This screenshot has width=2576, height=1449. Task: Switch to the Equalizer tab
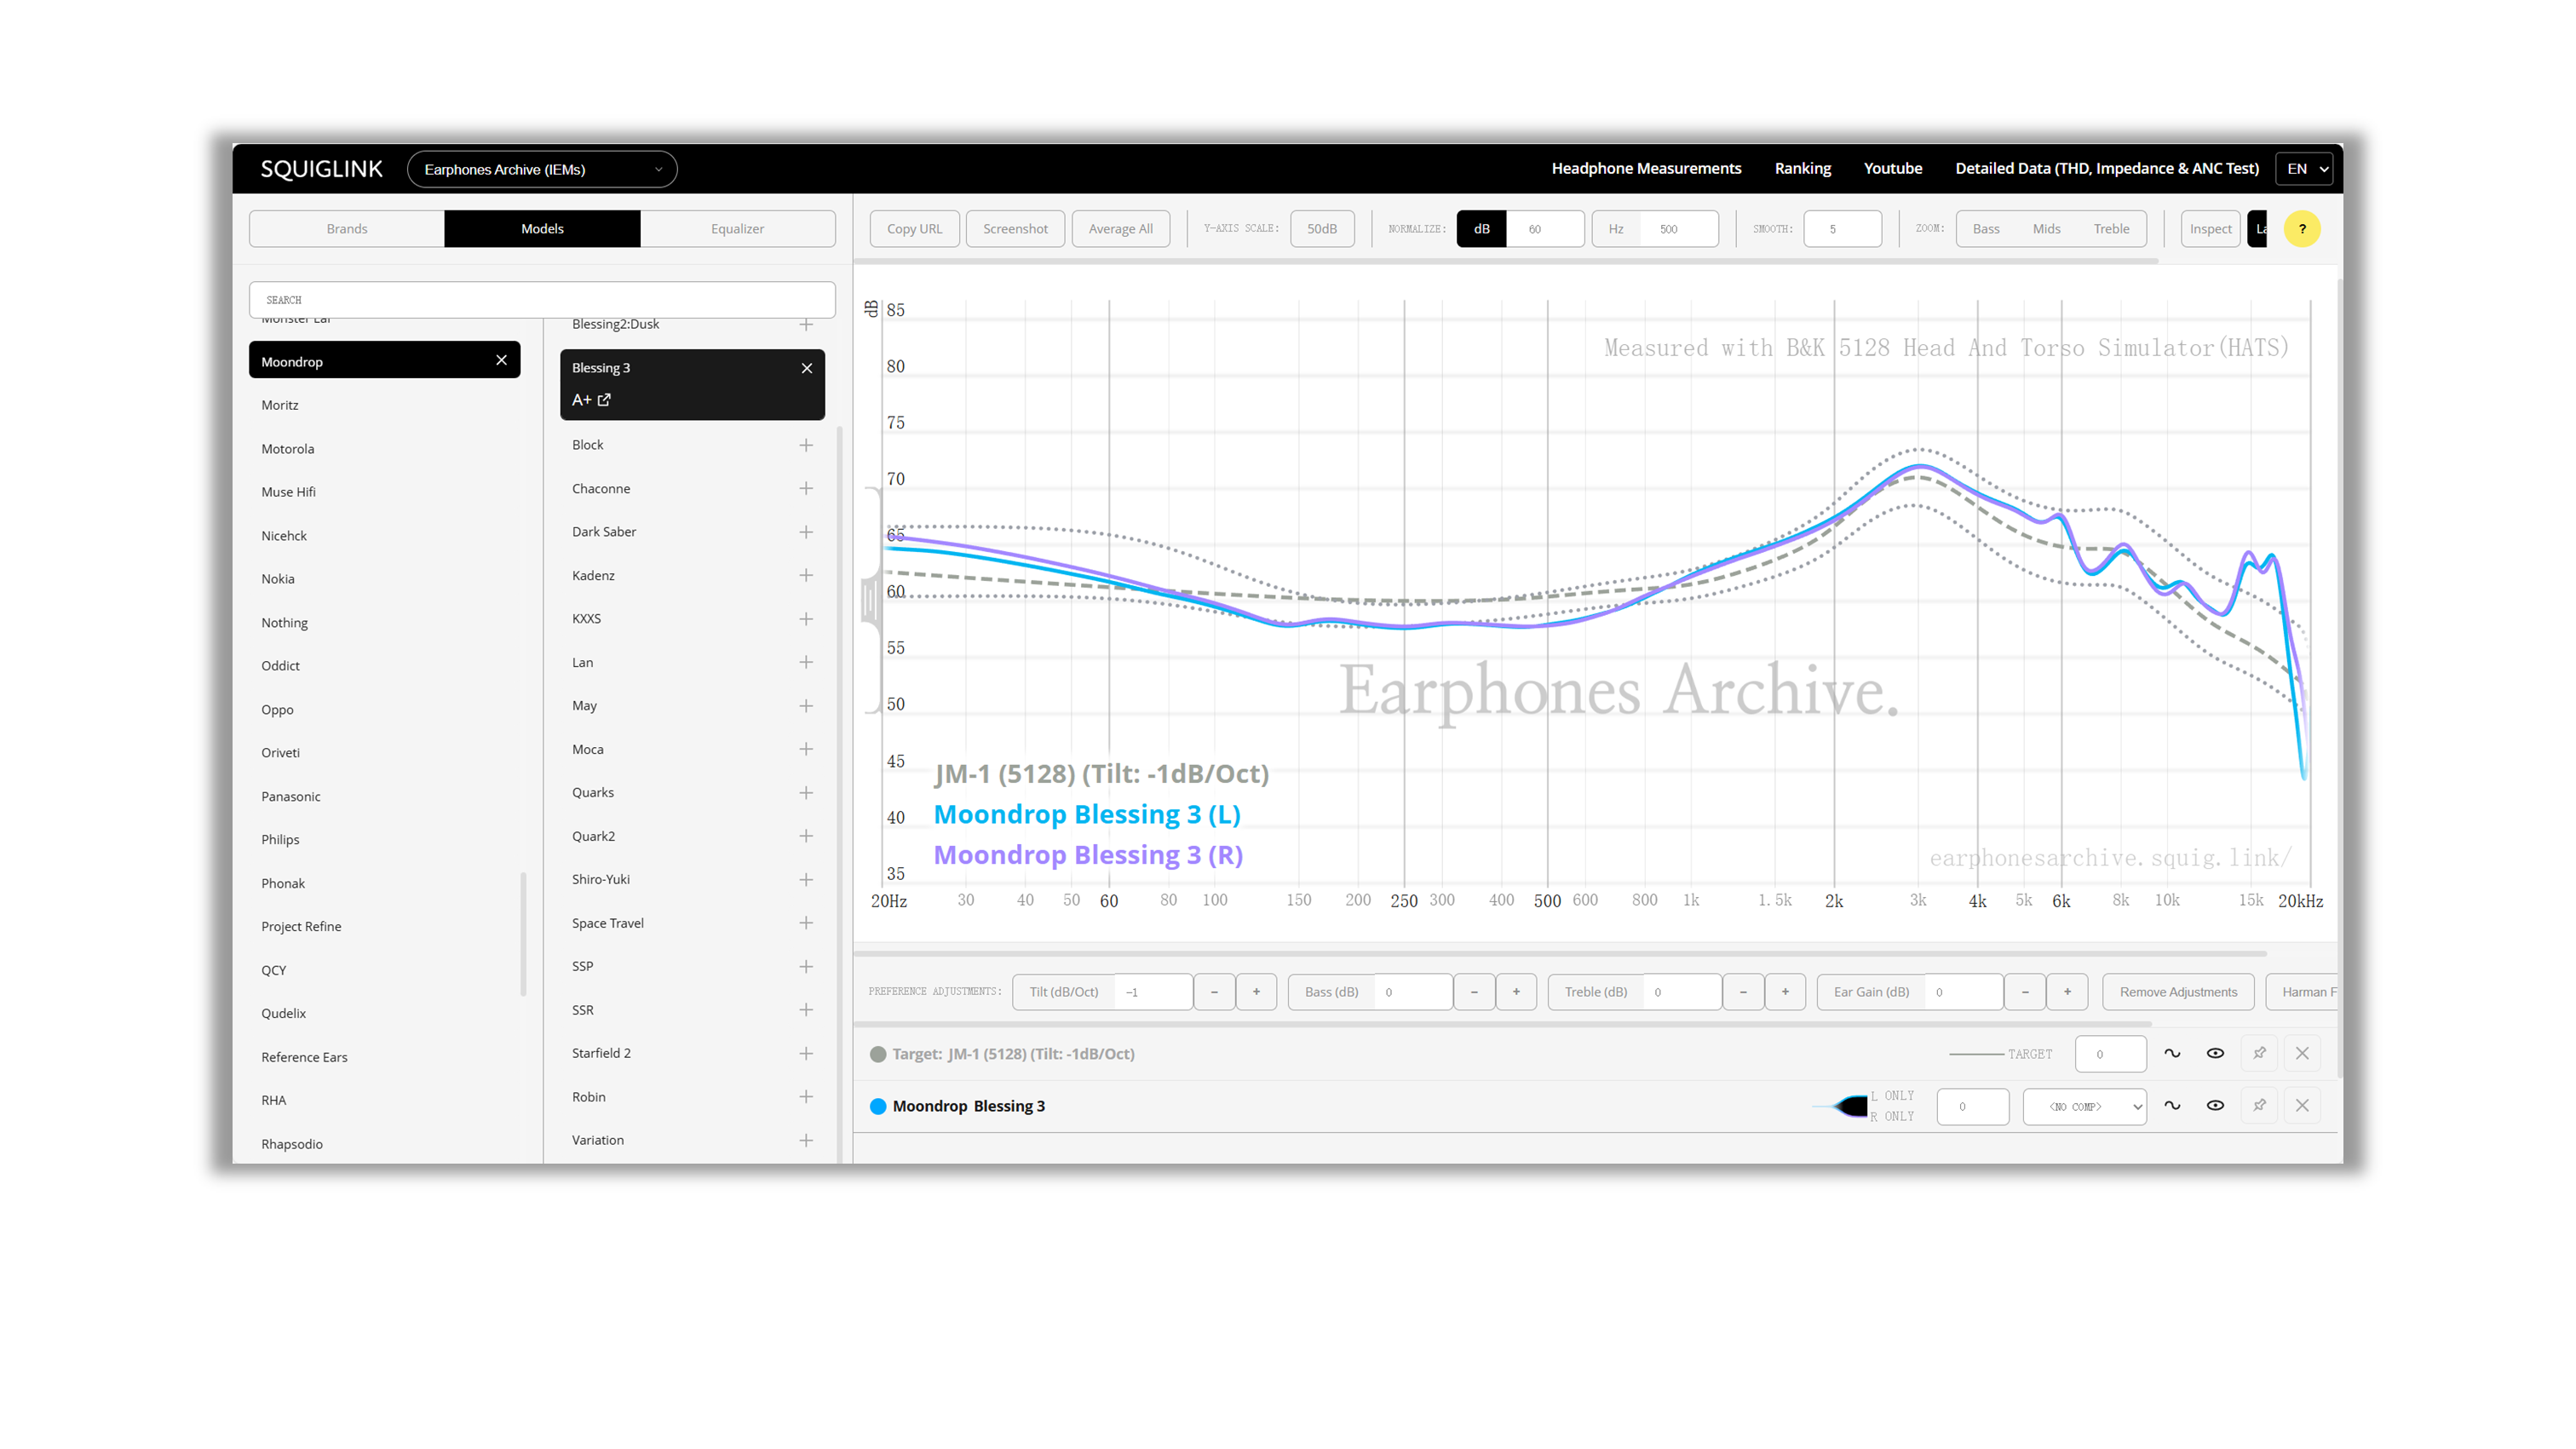pos(737,229)
